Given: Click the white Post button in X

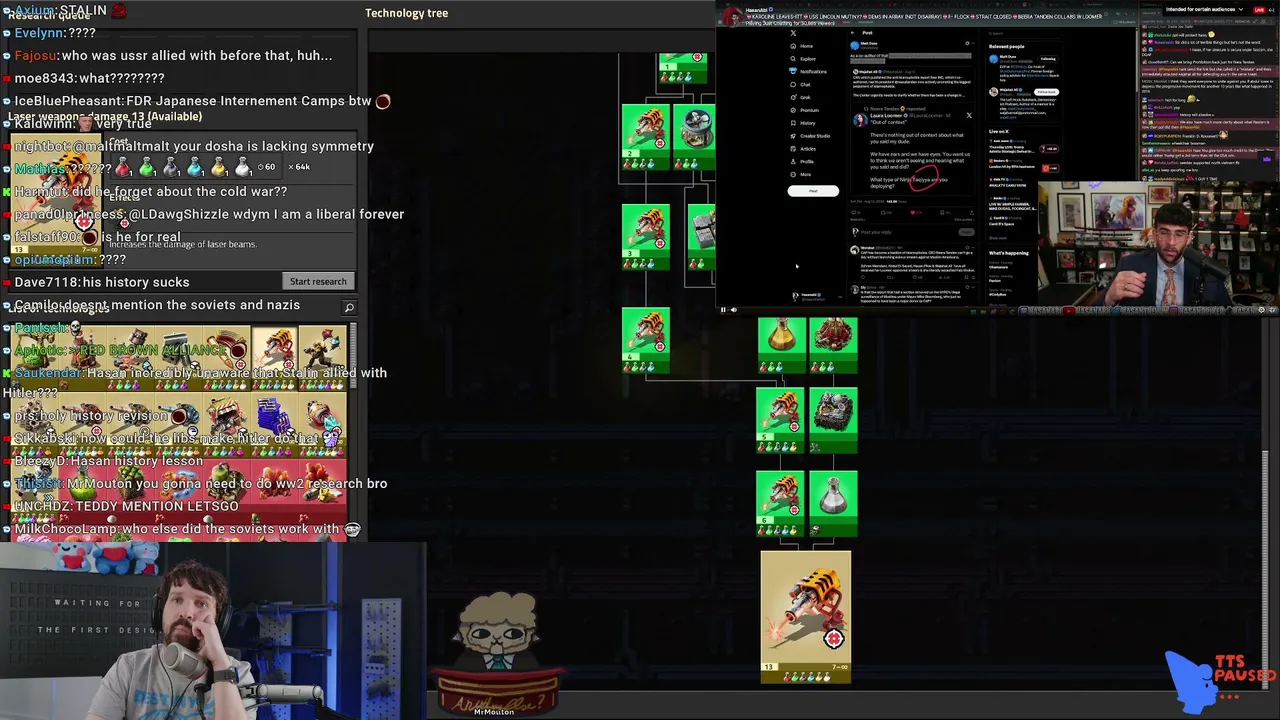Looking at the screenshot, I should (x=813, y=191).
